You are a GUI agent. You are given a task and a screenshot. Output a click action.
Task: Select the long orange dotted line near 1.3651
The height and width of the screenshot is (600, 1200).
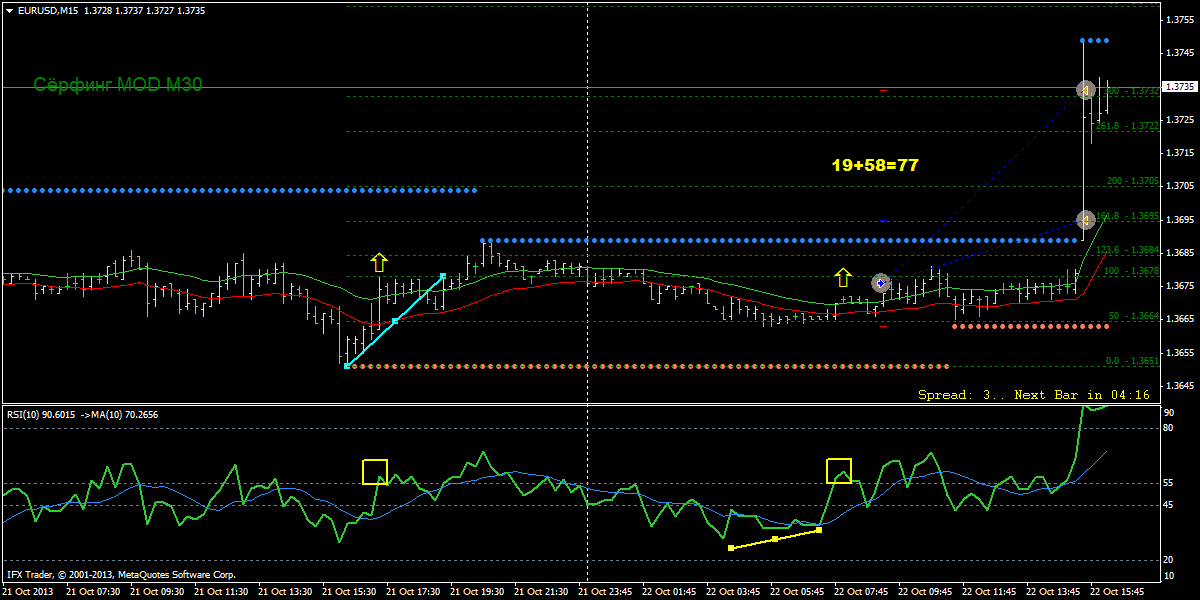click(647, 367)
